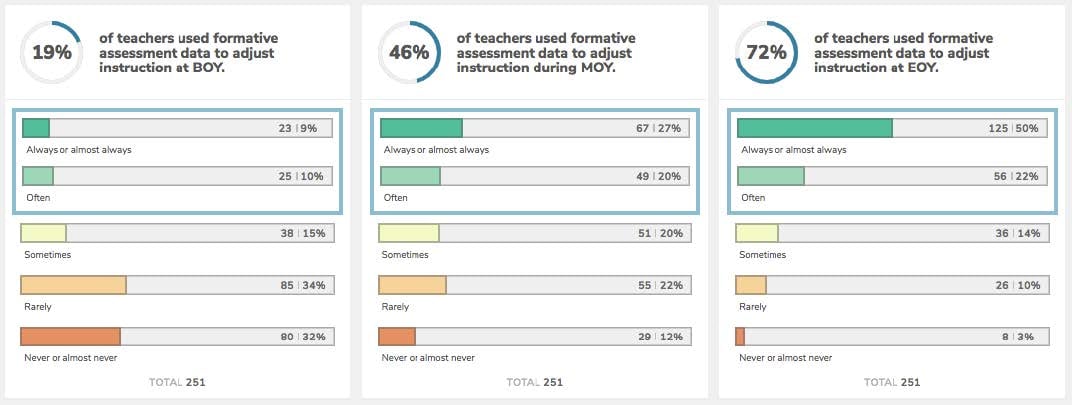Click the 72% donut chart
This screenshot has width=1072, height=405.
click(x=766, y=53)
